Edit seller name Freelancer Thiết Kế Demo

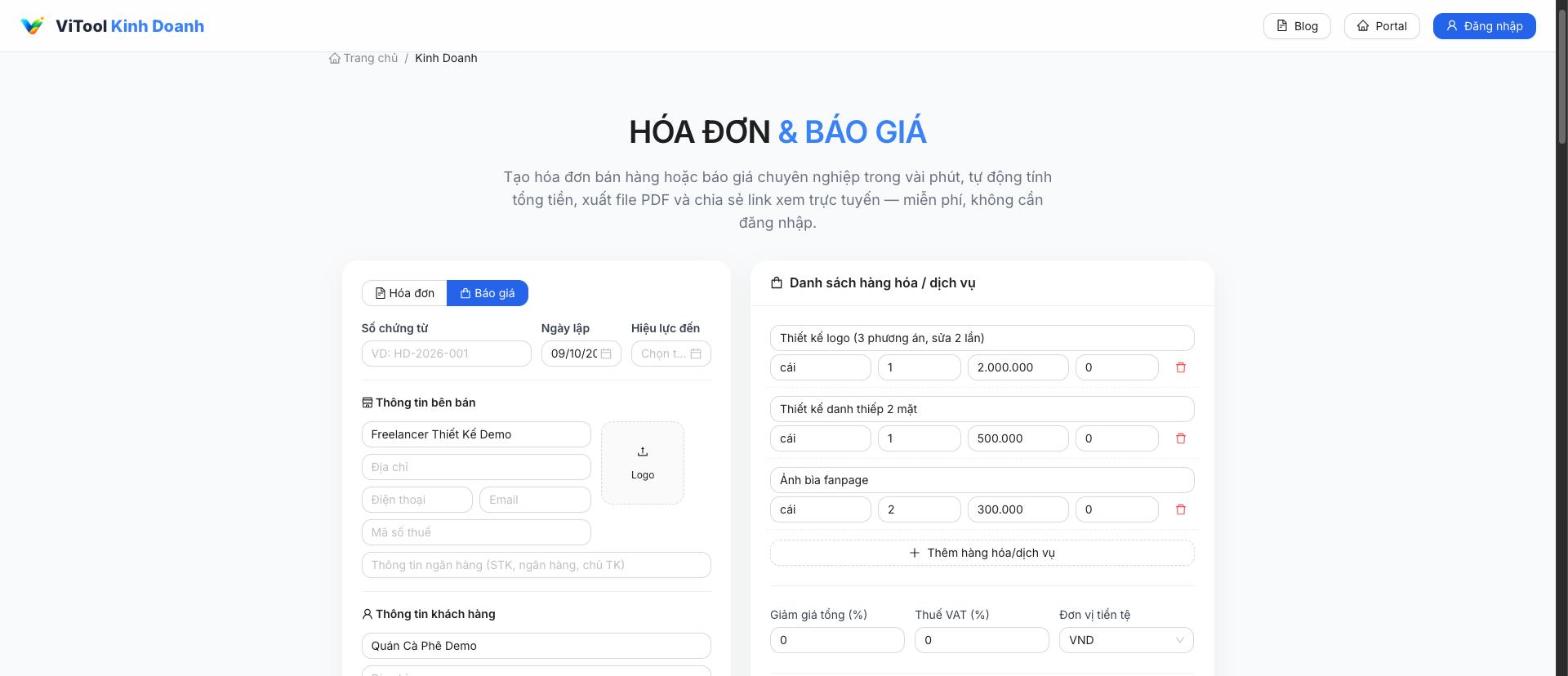coord(476,434)
